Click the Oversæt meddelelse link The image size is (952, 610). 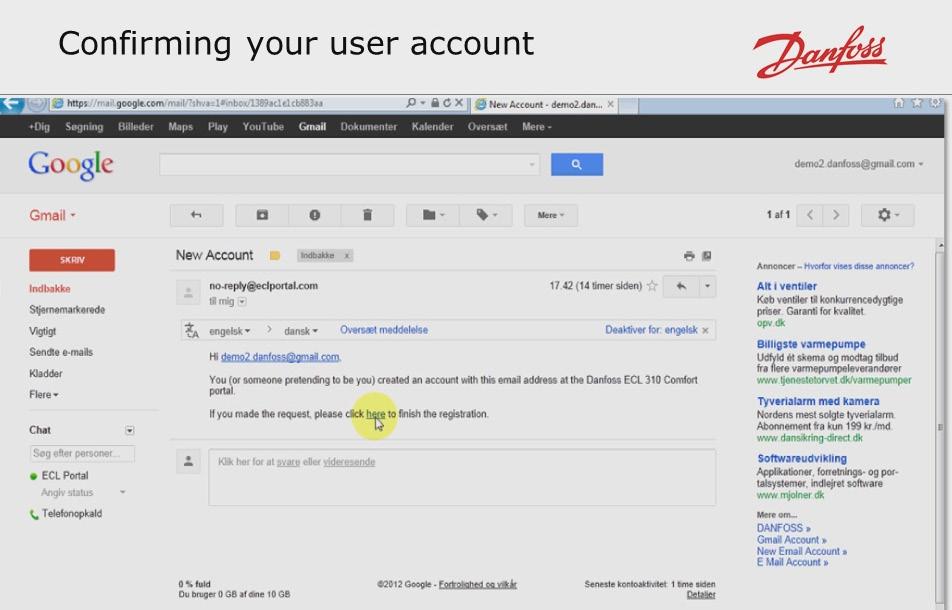click(x=384, y=330)
